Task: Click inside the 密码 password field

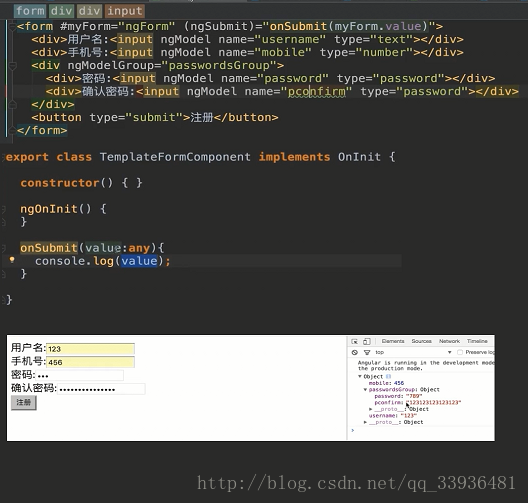Action: [x=79, y=375]
